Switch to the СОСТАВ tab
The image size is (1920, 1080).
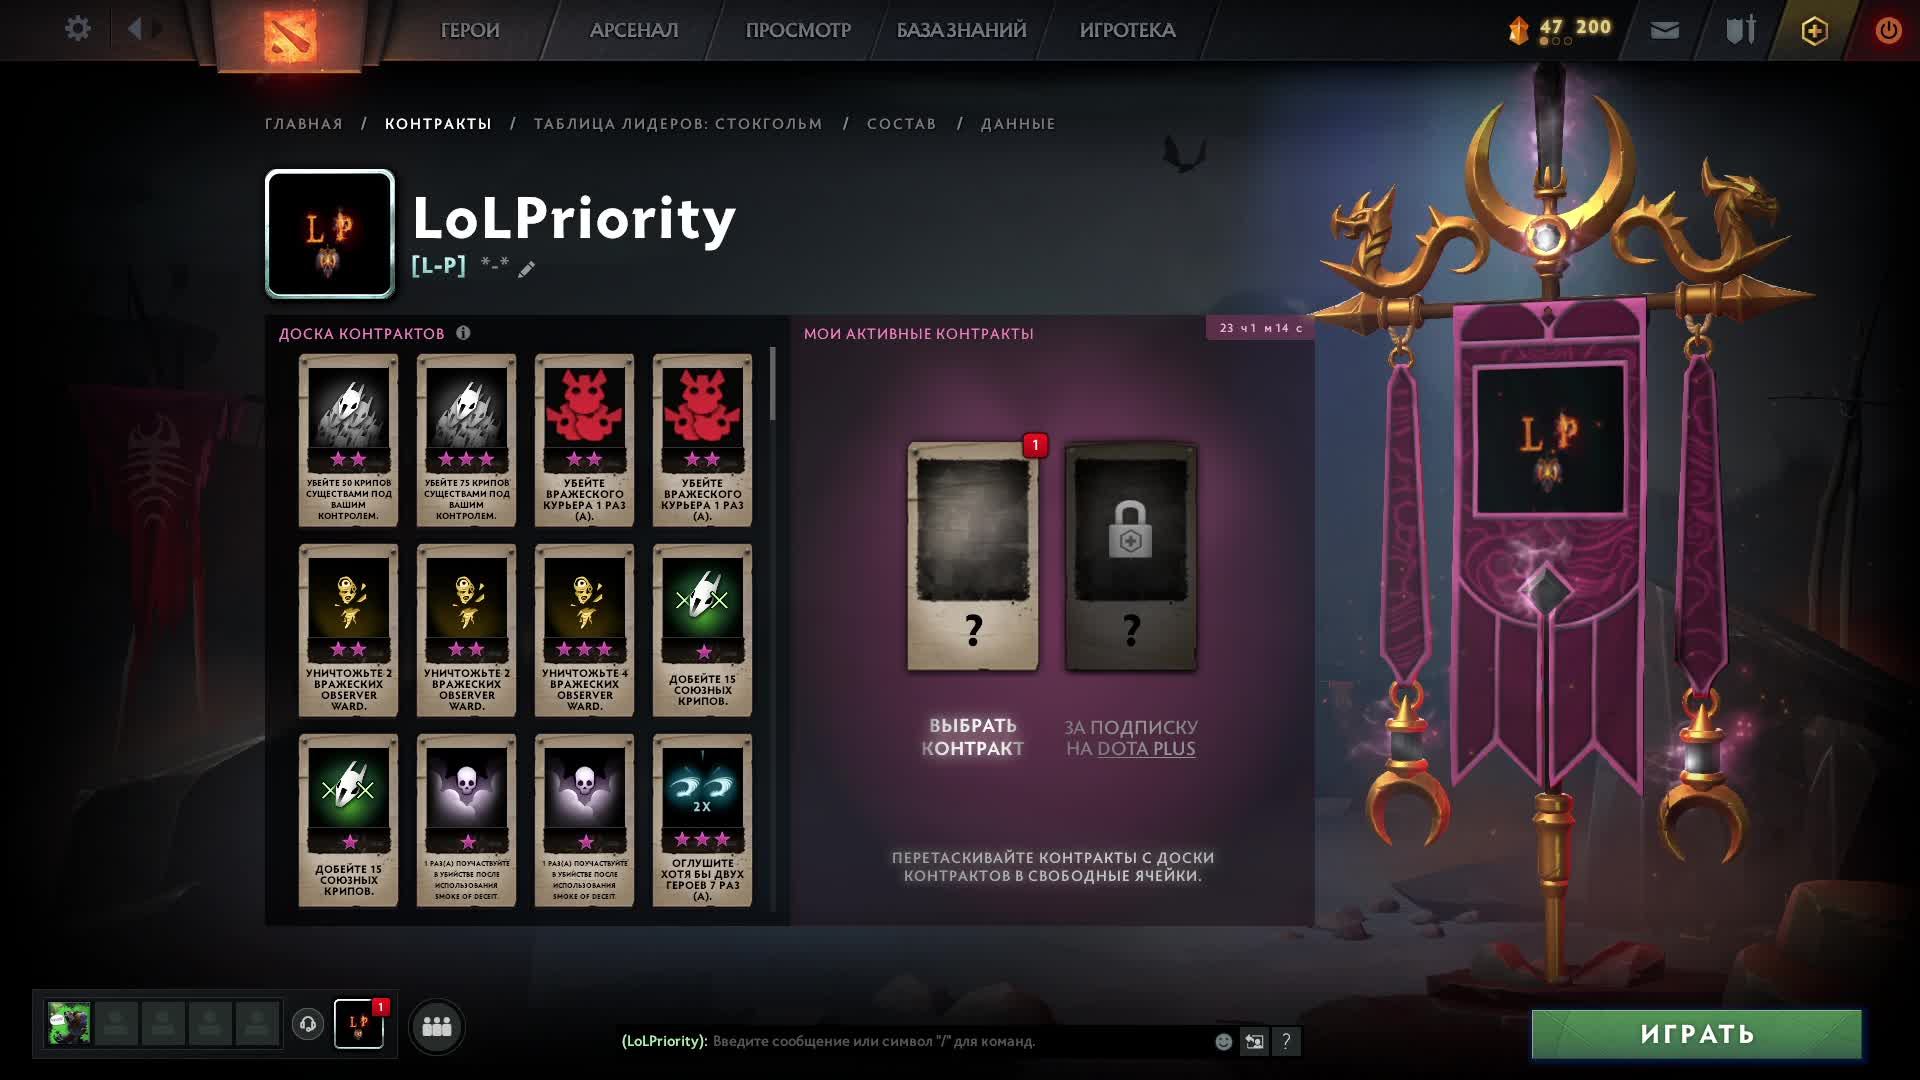click(901, 124)
